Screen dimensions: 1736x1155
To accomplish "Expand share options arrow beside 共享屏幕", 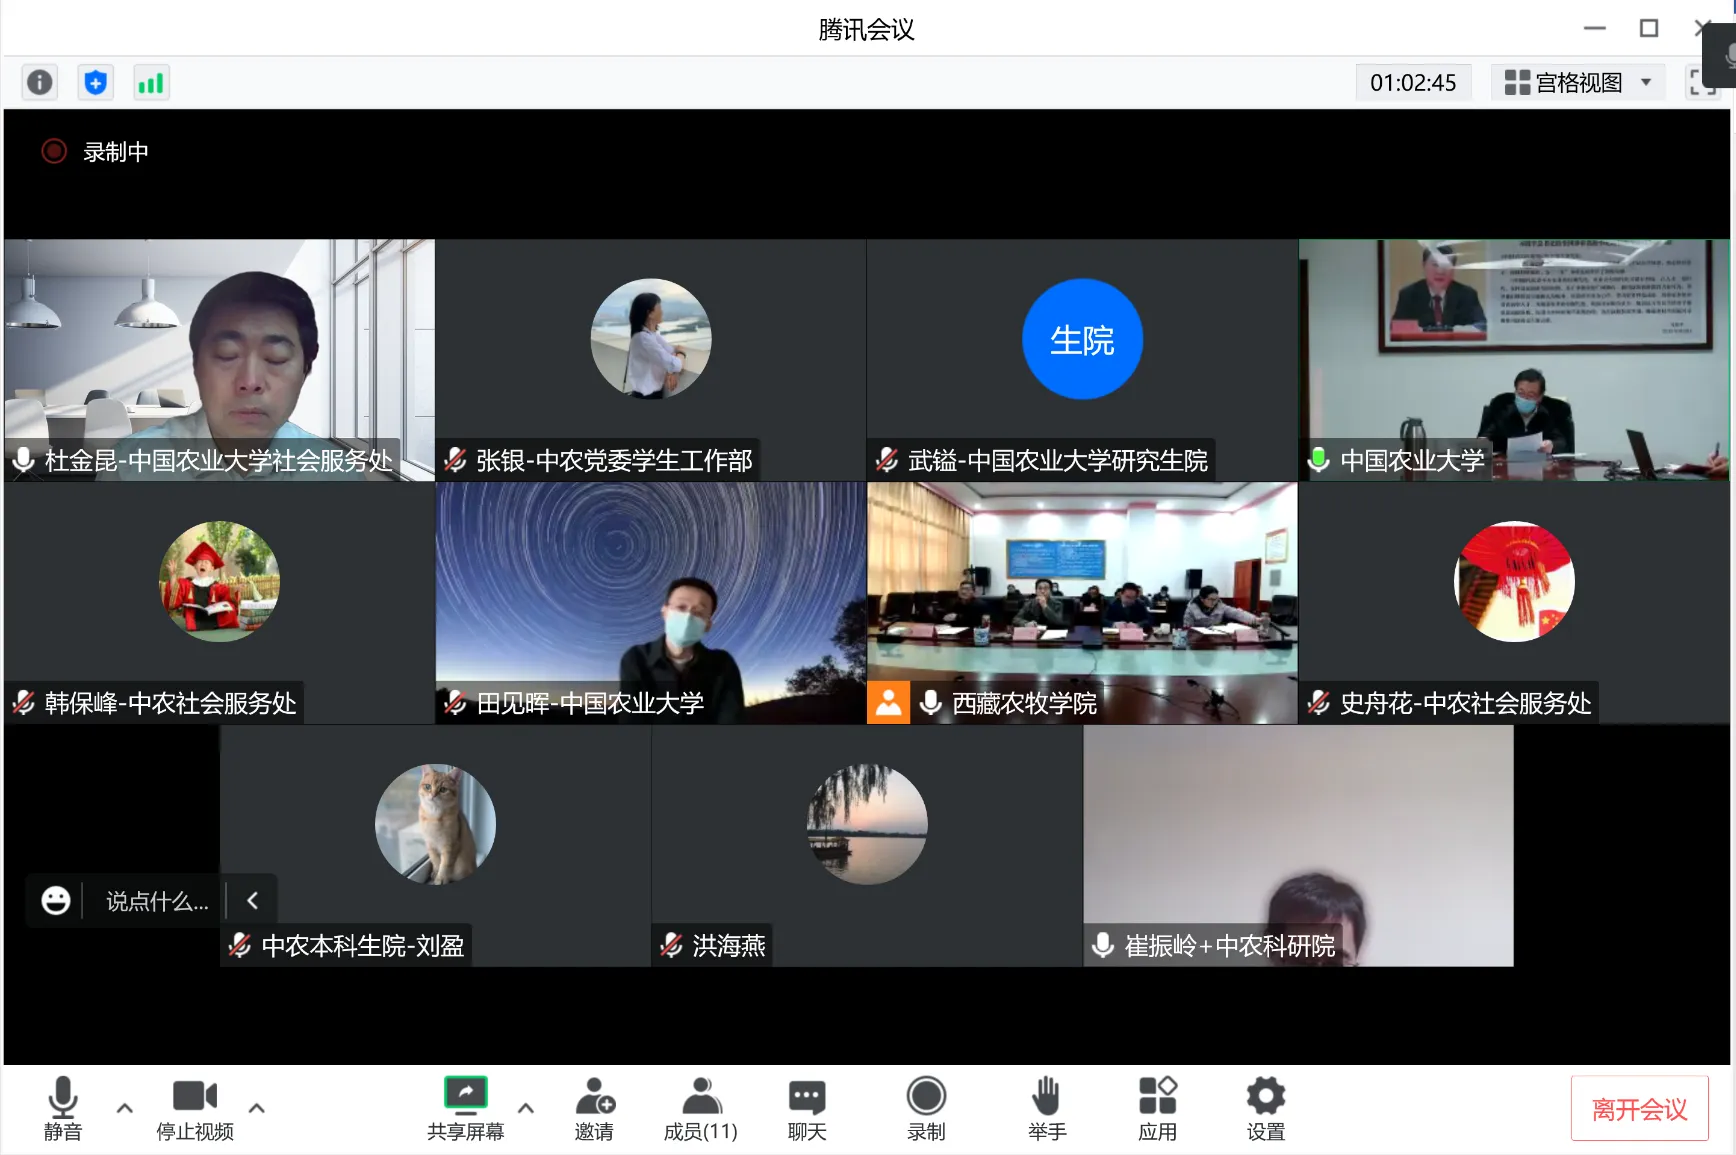I will tap(526, 1108).
